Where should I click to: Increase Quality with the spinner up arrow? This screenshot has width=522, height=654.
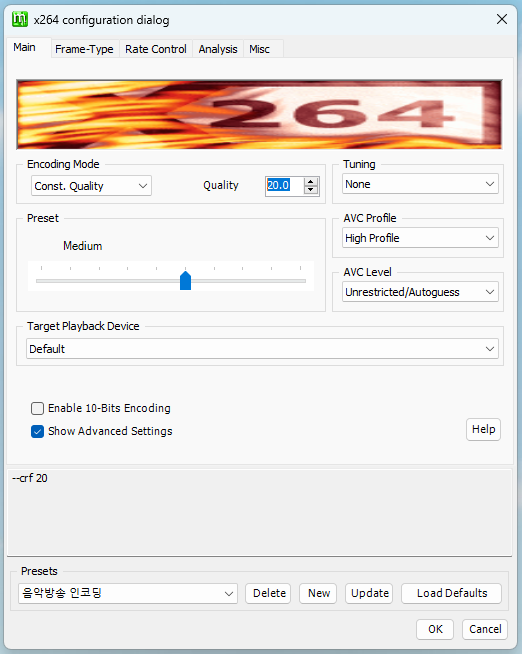point(311,181)
